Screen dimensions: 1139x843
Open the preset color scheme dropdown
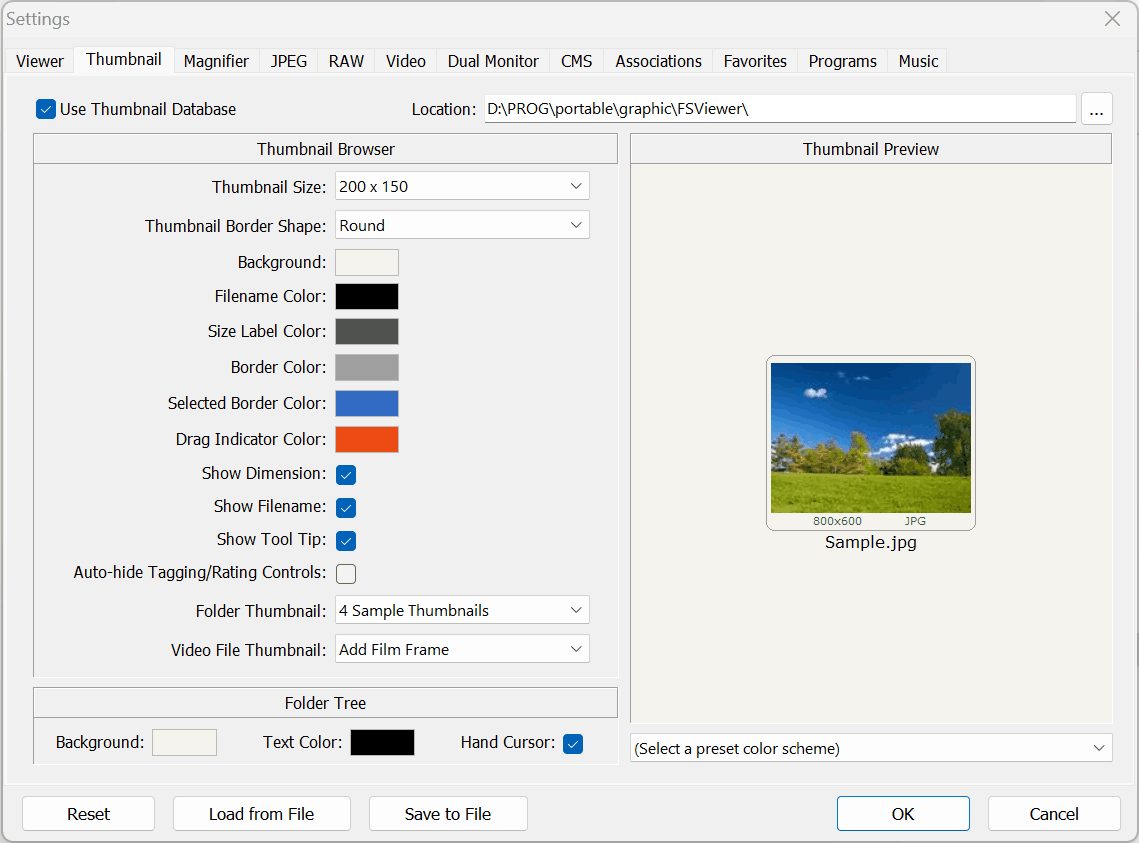tap(871, 749)
